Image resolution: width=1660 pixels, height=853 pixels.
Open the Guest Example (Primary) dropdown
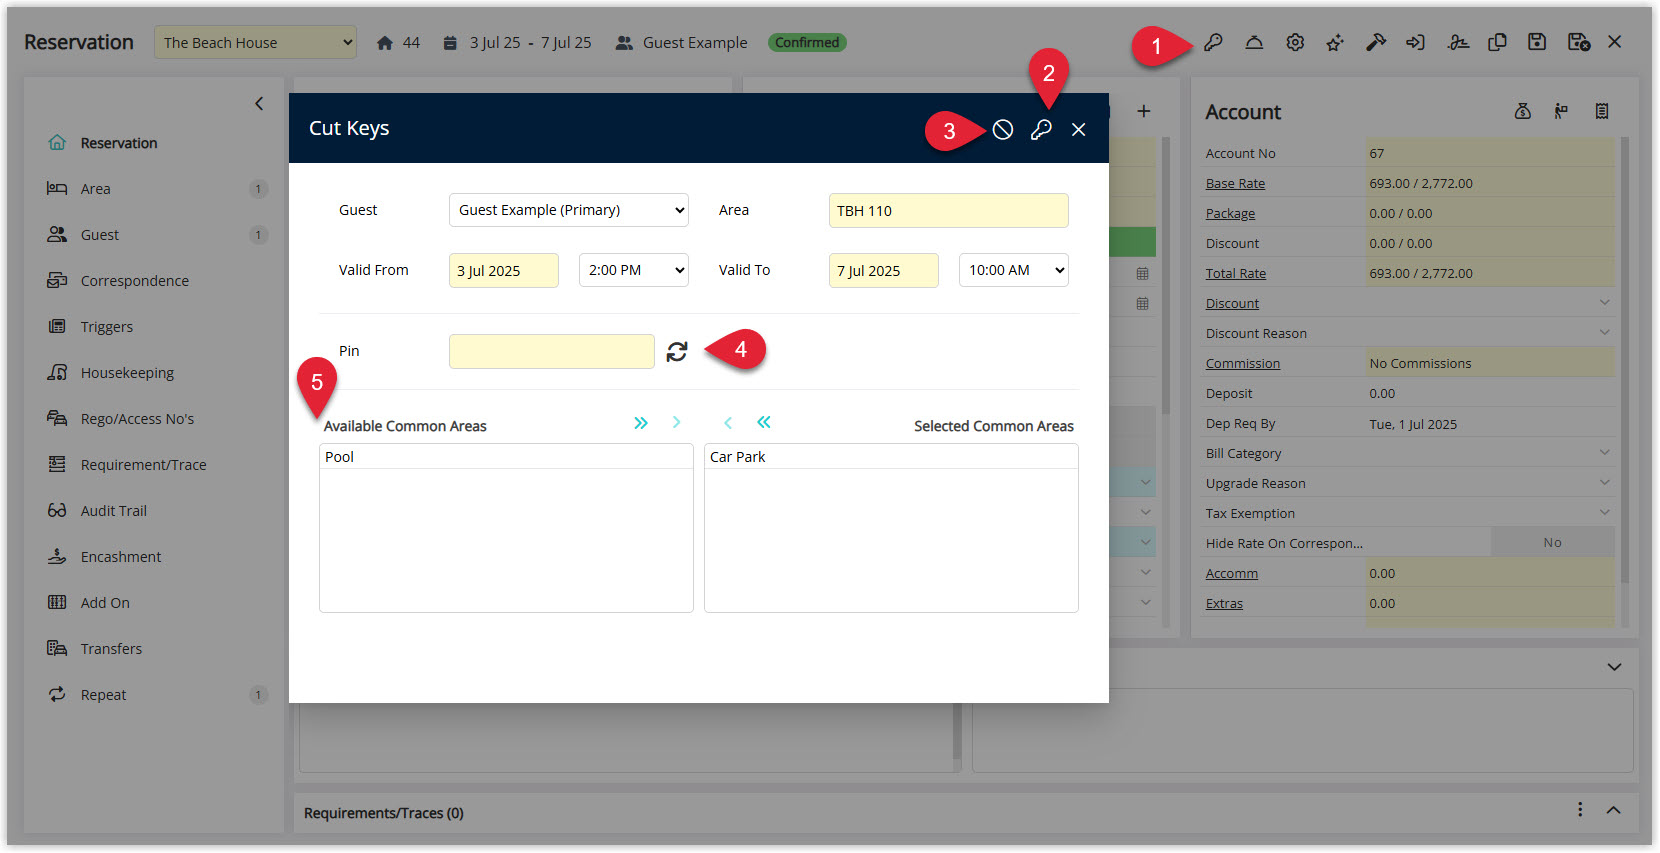(x=568, y=210)
